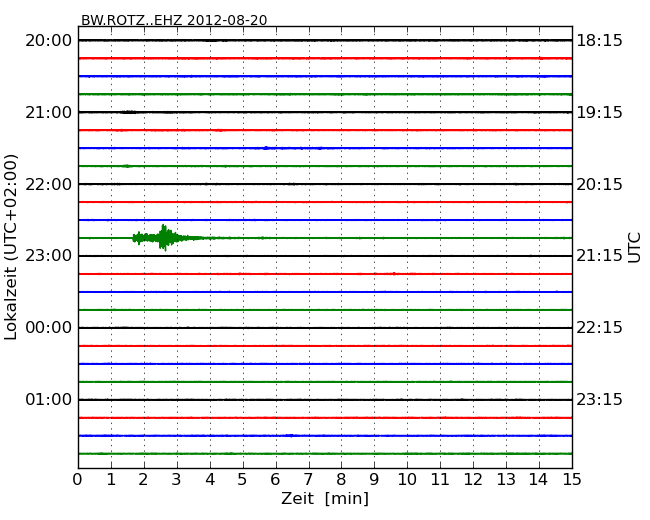The width and height of the screenshot is (650, 520).
Task: Click the 18:15 UTC time label
Action: (599, 41)
